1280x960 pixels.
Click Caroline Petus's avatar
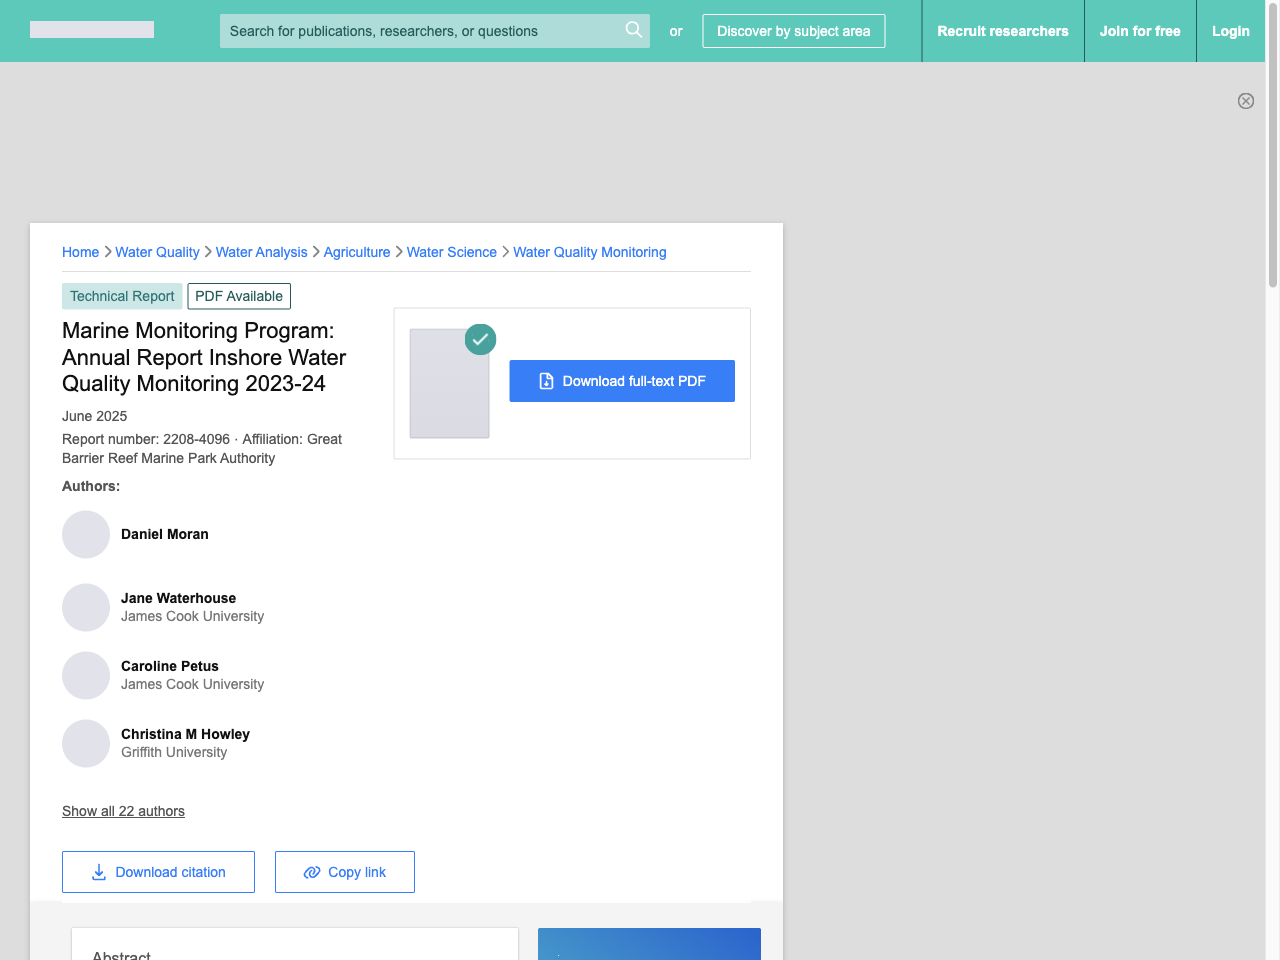click(x=86, y=676)
